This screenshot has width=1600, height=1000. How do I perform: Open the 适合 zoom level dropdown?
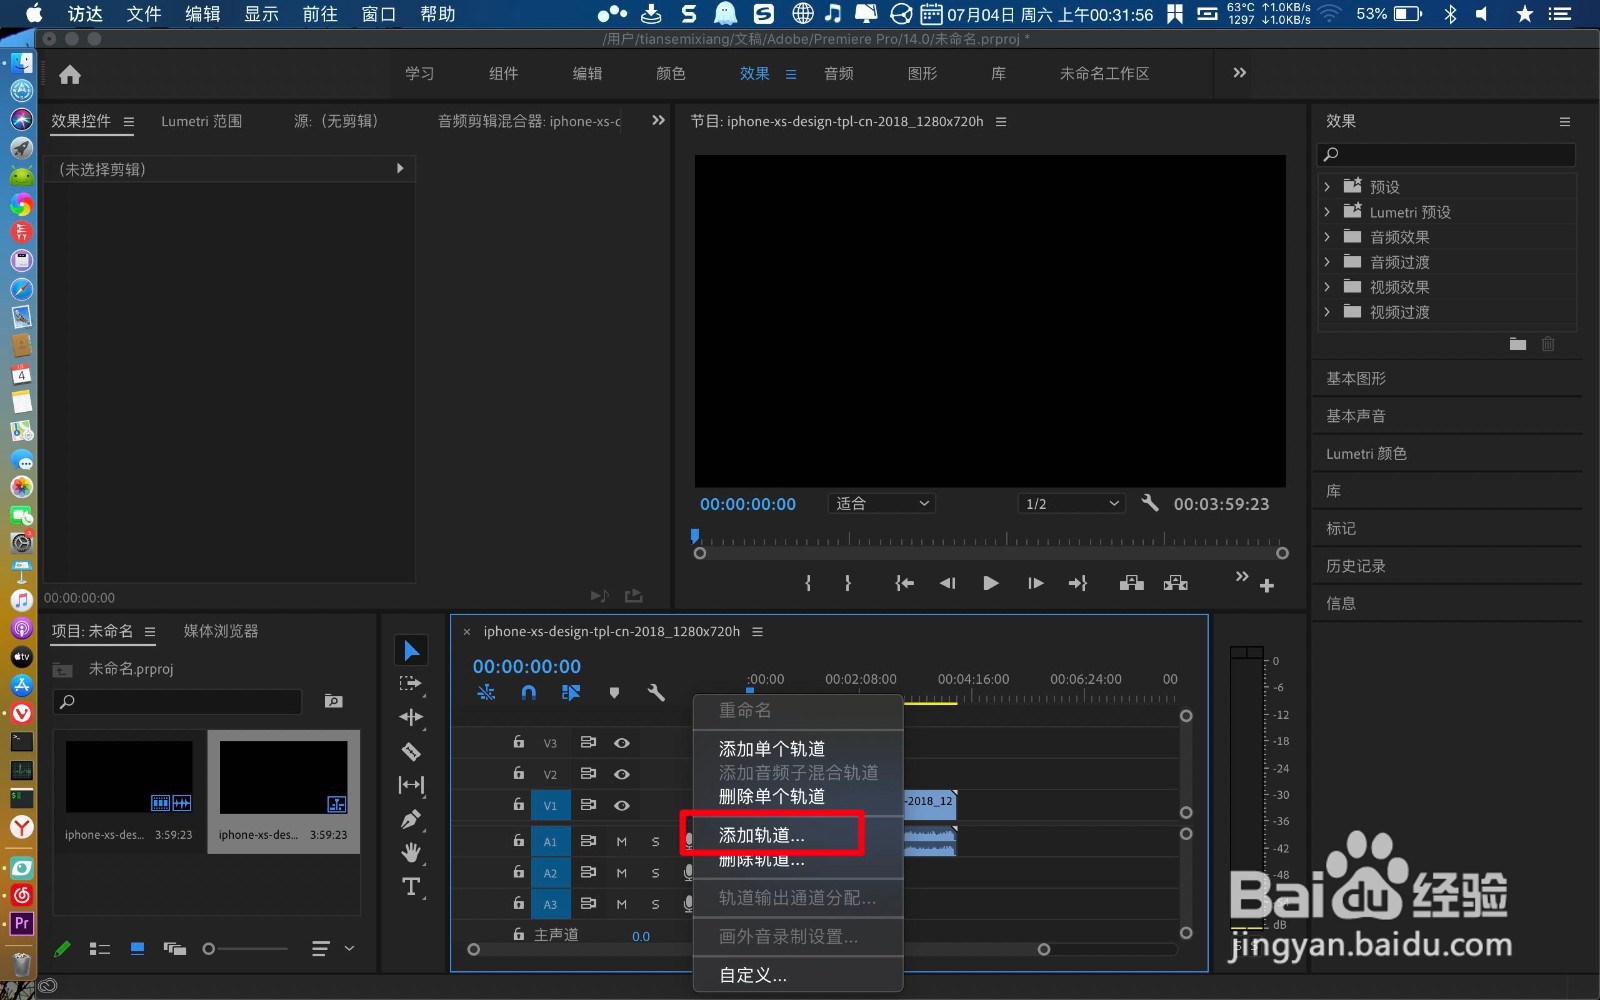pos(881,503)
